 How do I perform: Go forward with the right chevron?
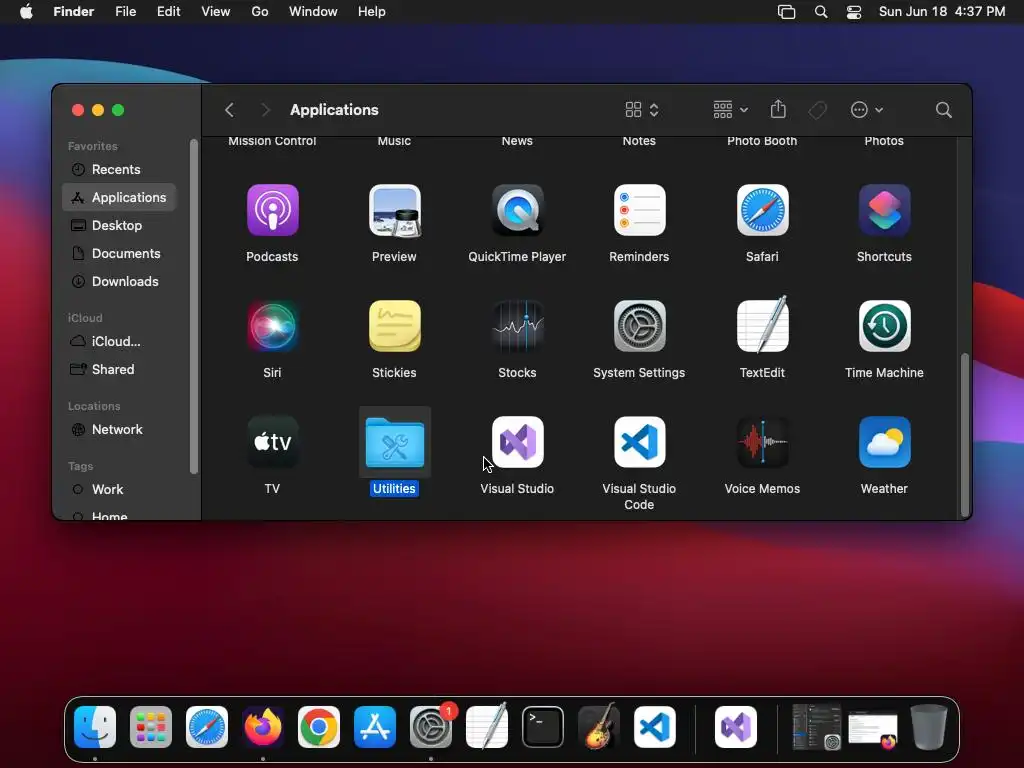265,110
